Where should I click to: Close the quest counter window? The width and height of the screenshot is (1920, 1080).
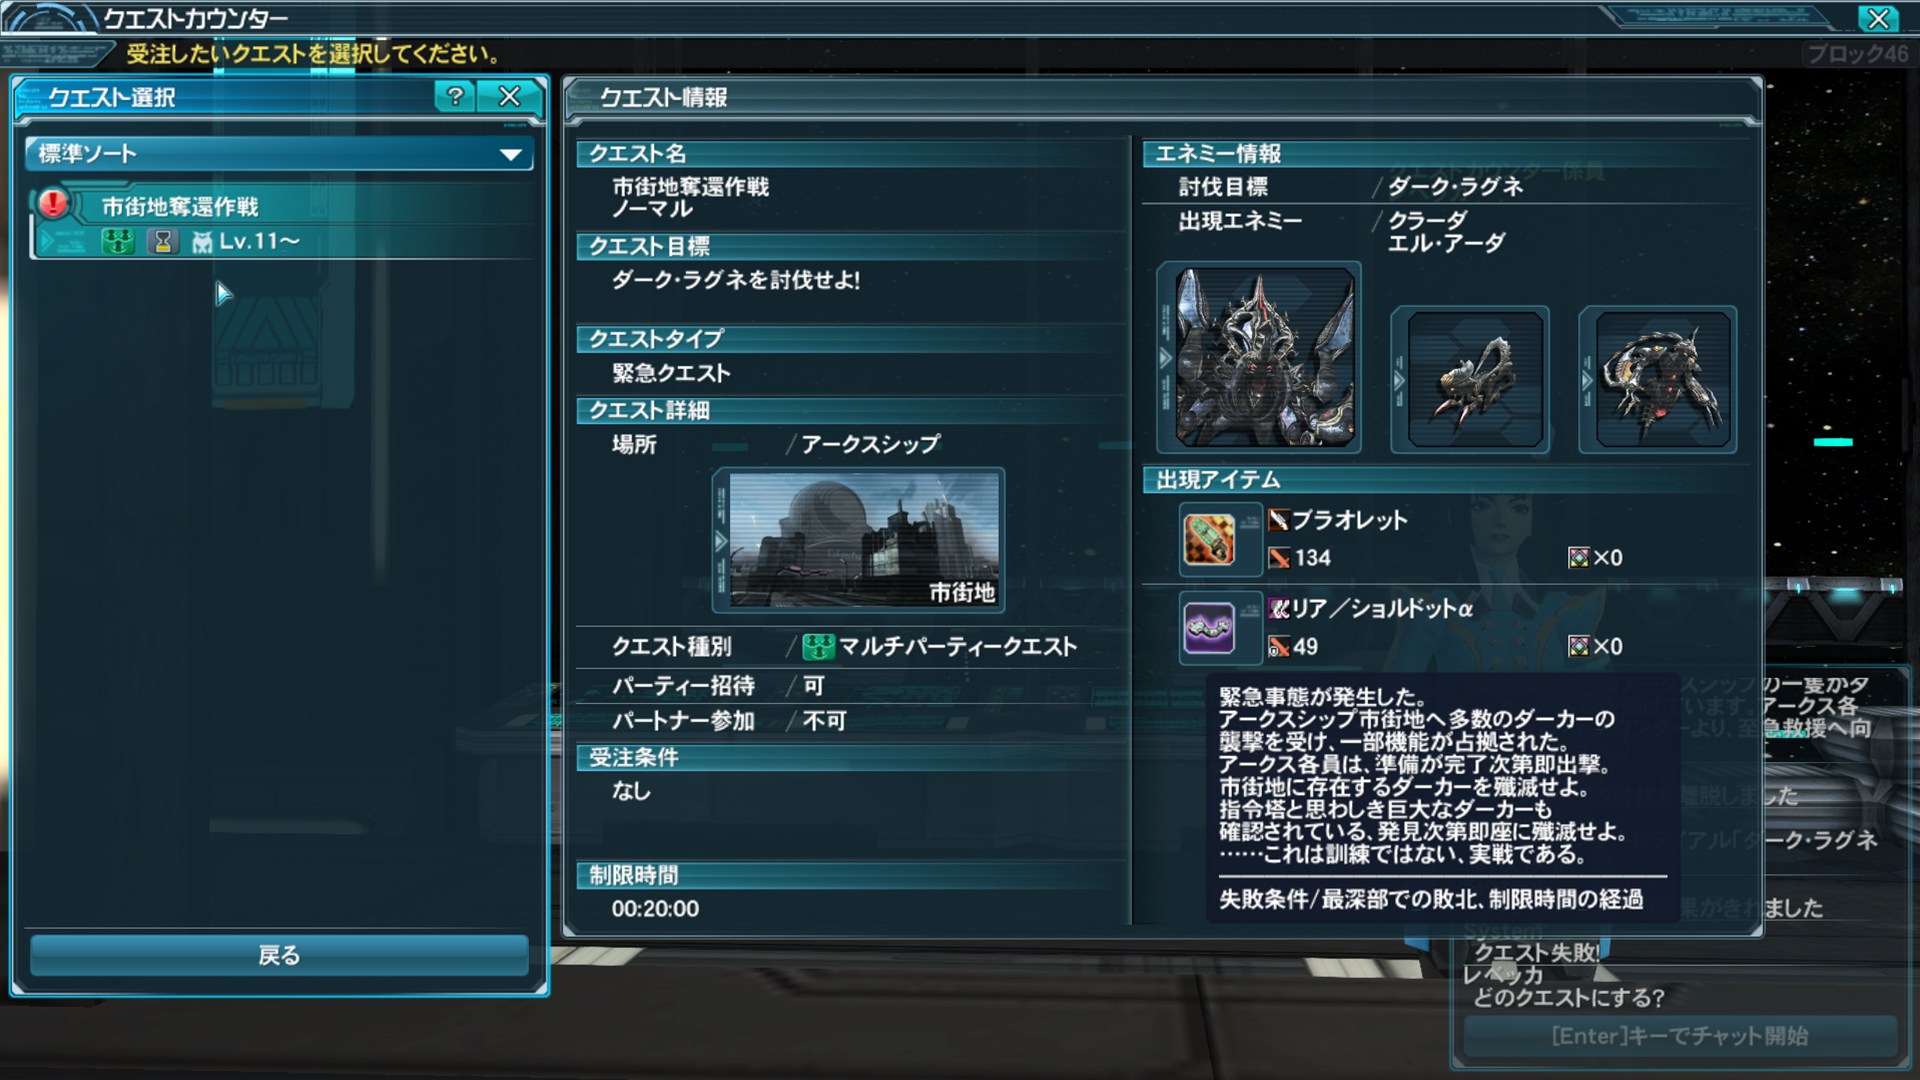pos(1878,18)
